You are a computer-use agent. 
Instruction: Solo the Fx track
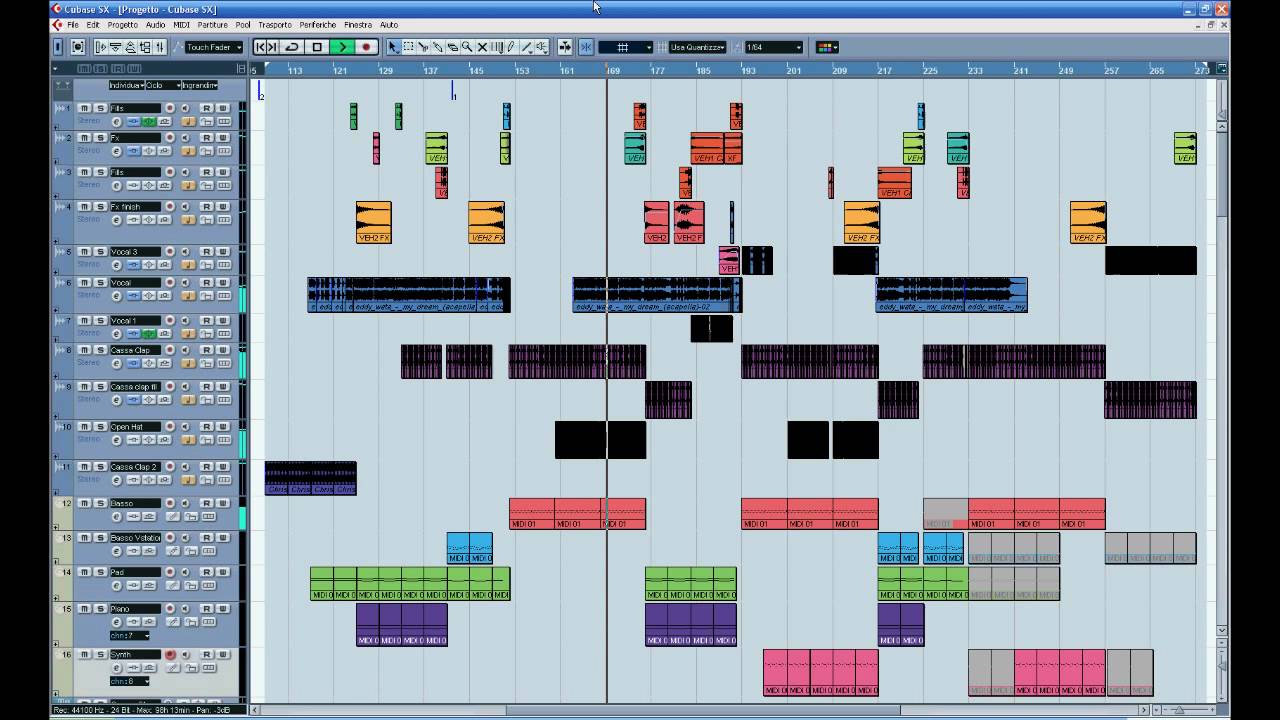pos(100,137)
